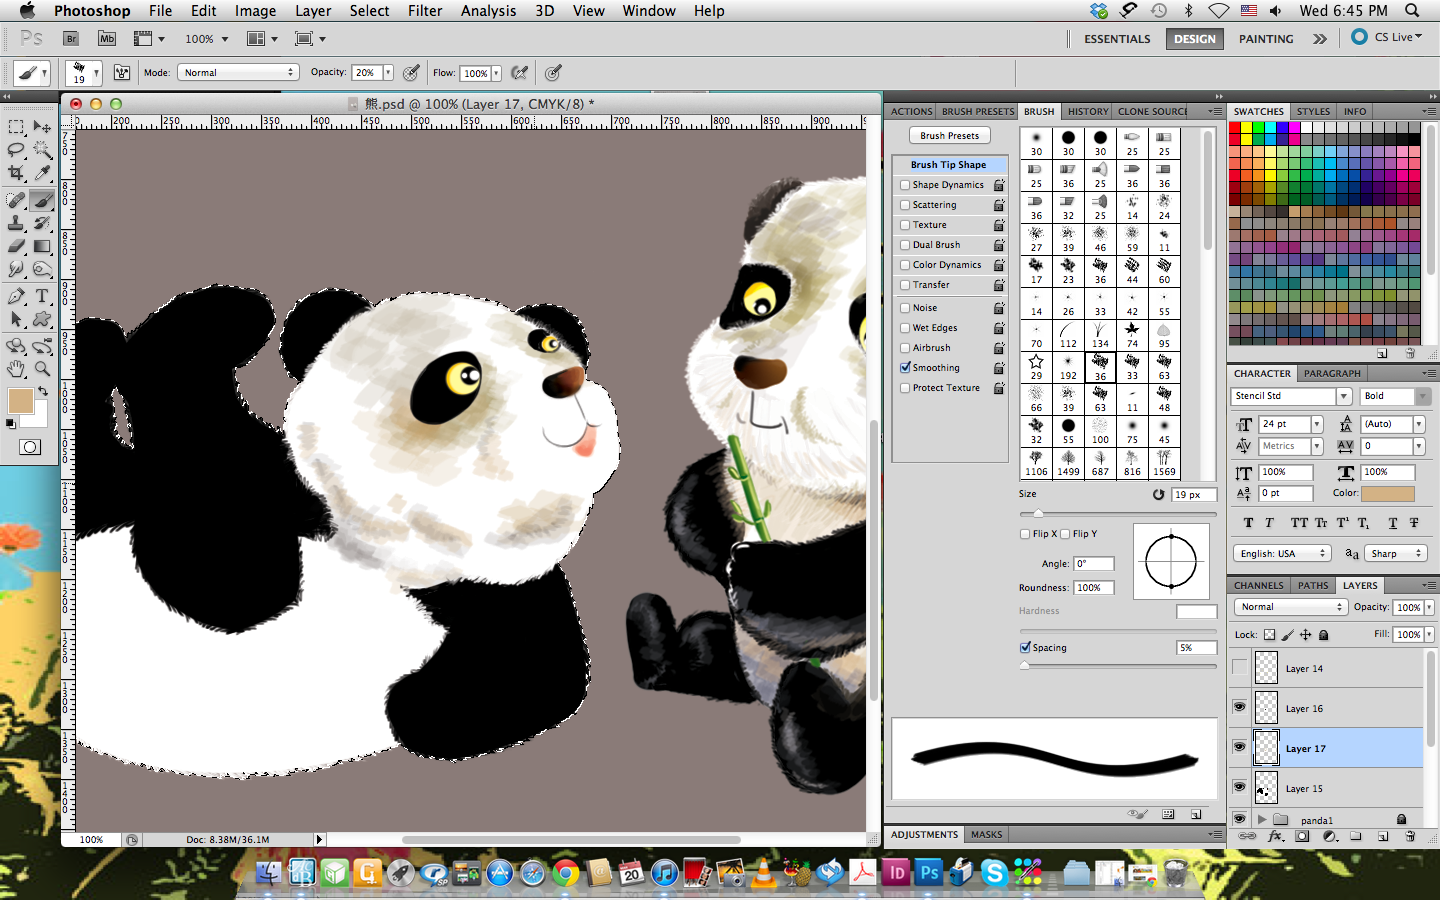1440x900 pixels.
Task: Hide Layer 16 using eye icon
Action: [1240, 707]
